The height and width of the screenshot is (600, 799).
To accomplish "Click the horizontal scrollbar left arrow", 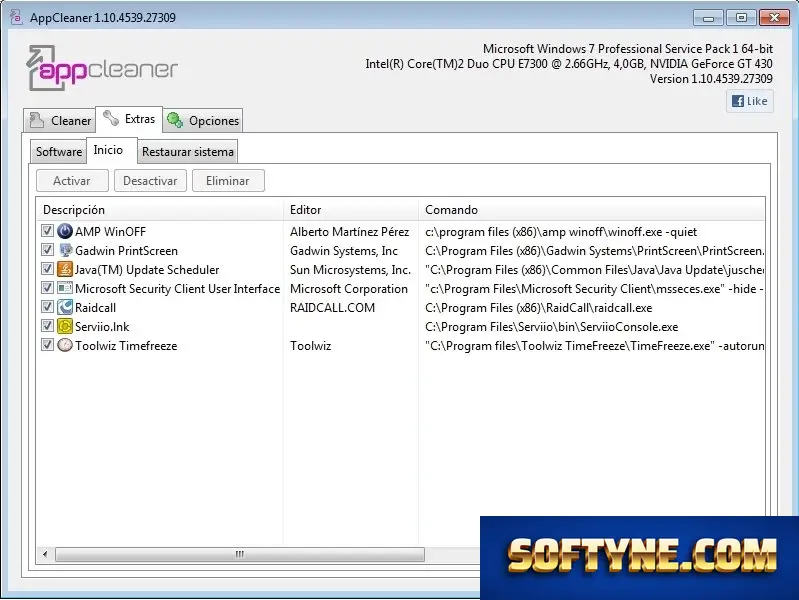I will click(x=45, y=554).
